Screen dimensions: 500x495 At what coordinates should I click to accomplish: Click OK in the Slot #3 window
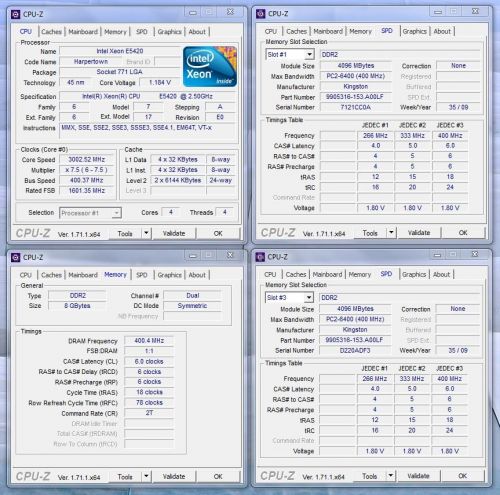[x=462, y=476]
